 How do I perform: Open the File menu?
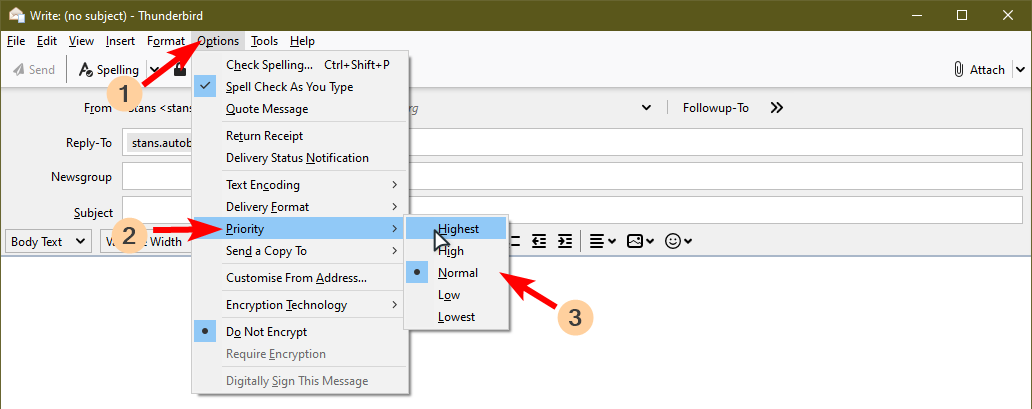16,41
